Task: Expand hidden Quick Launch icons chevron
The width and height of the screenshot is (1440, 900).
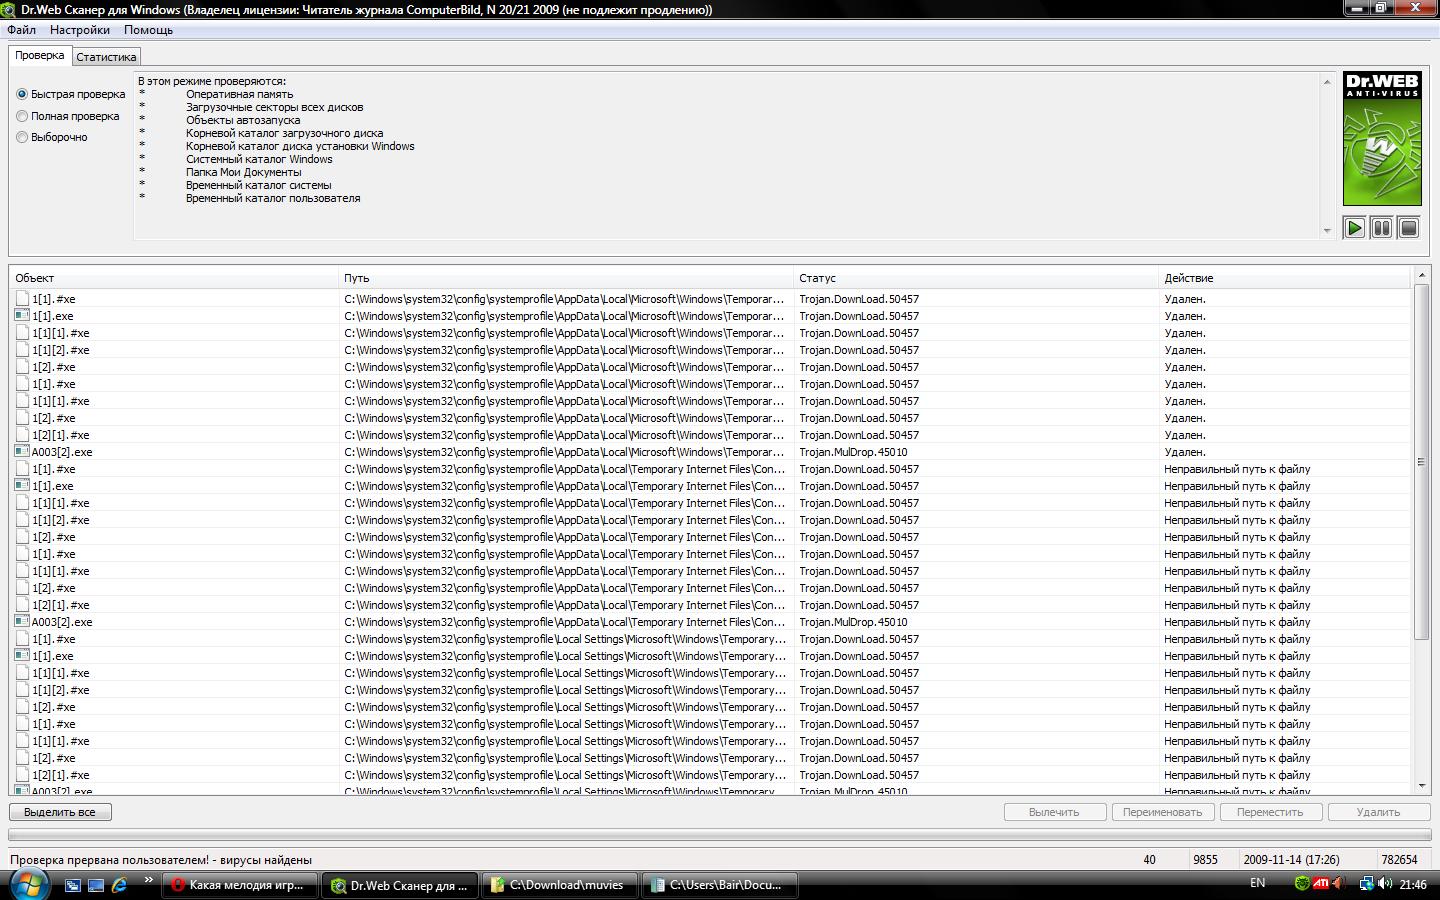Action: coord(148,881)
